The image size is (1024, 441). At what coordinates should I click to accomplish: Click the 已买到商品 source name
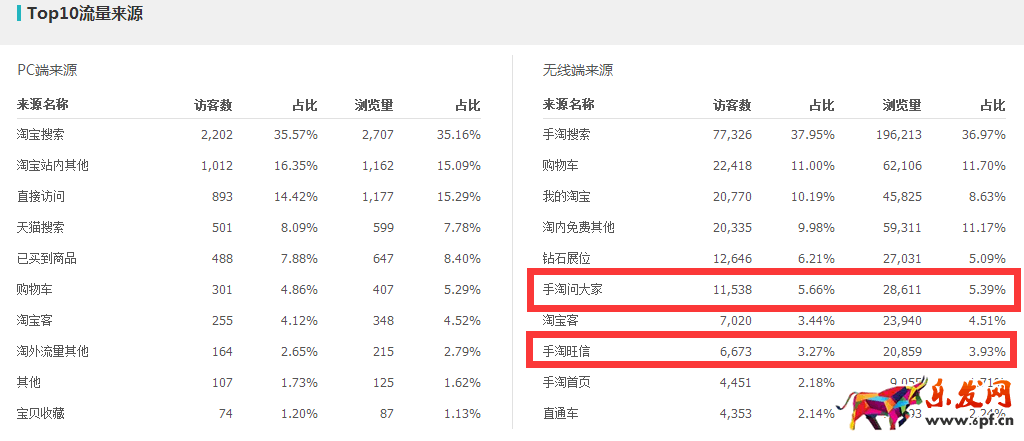(x=47, y=258)
